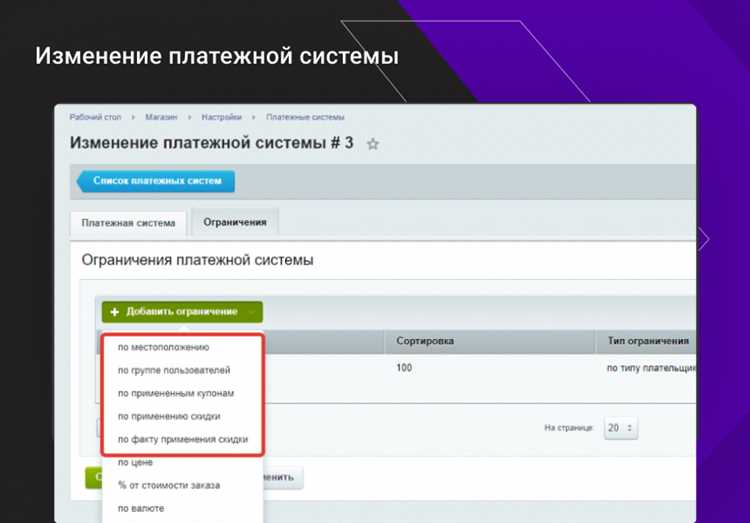Open 'Рабочий стол' breadcrumb link
The image size is (750, 523).
pos(95,117)
